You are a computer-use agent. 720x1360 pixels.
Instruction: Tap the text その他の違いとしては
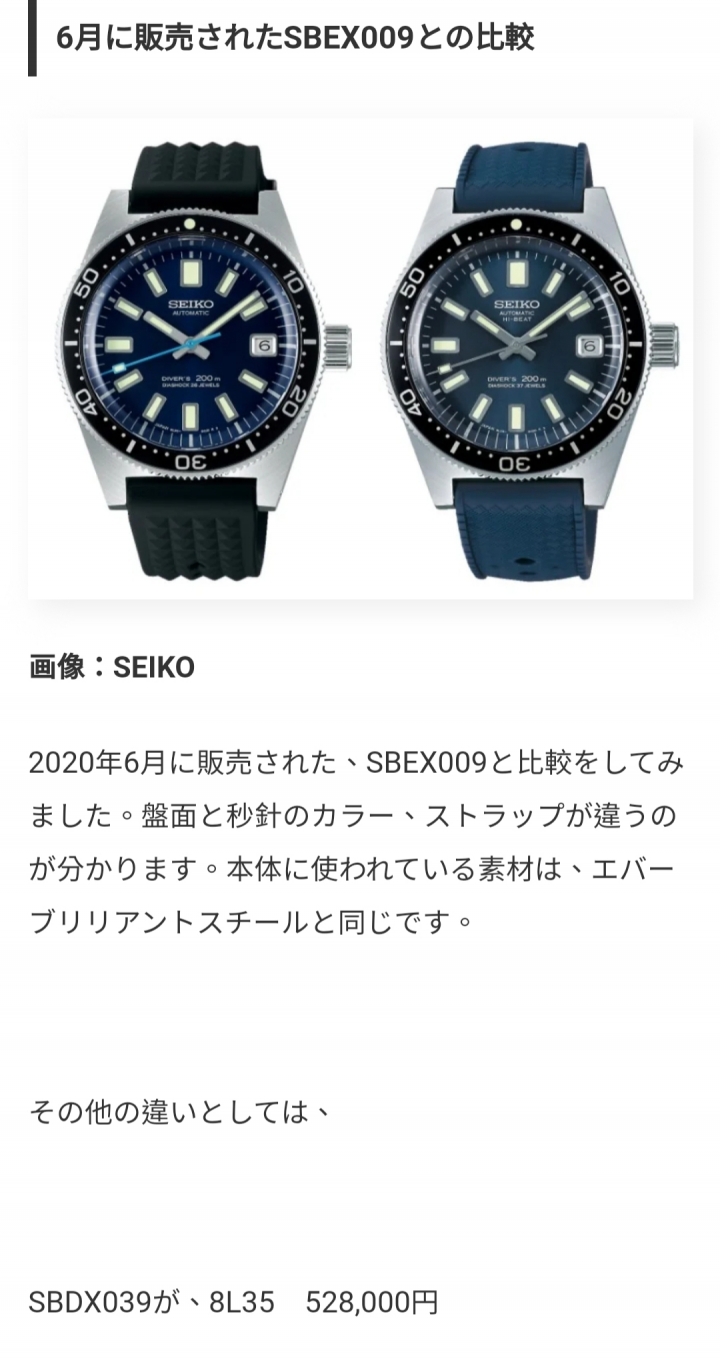180,1111
